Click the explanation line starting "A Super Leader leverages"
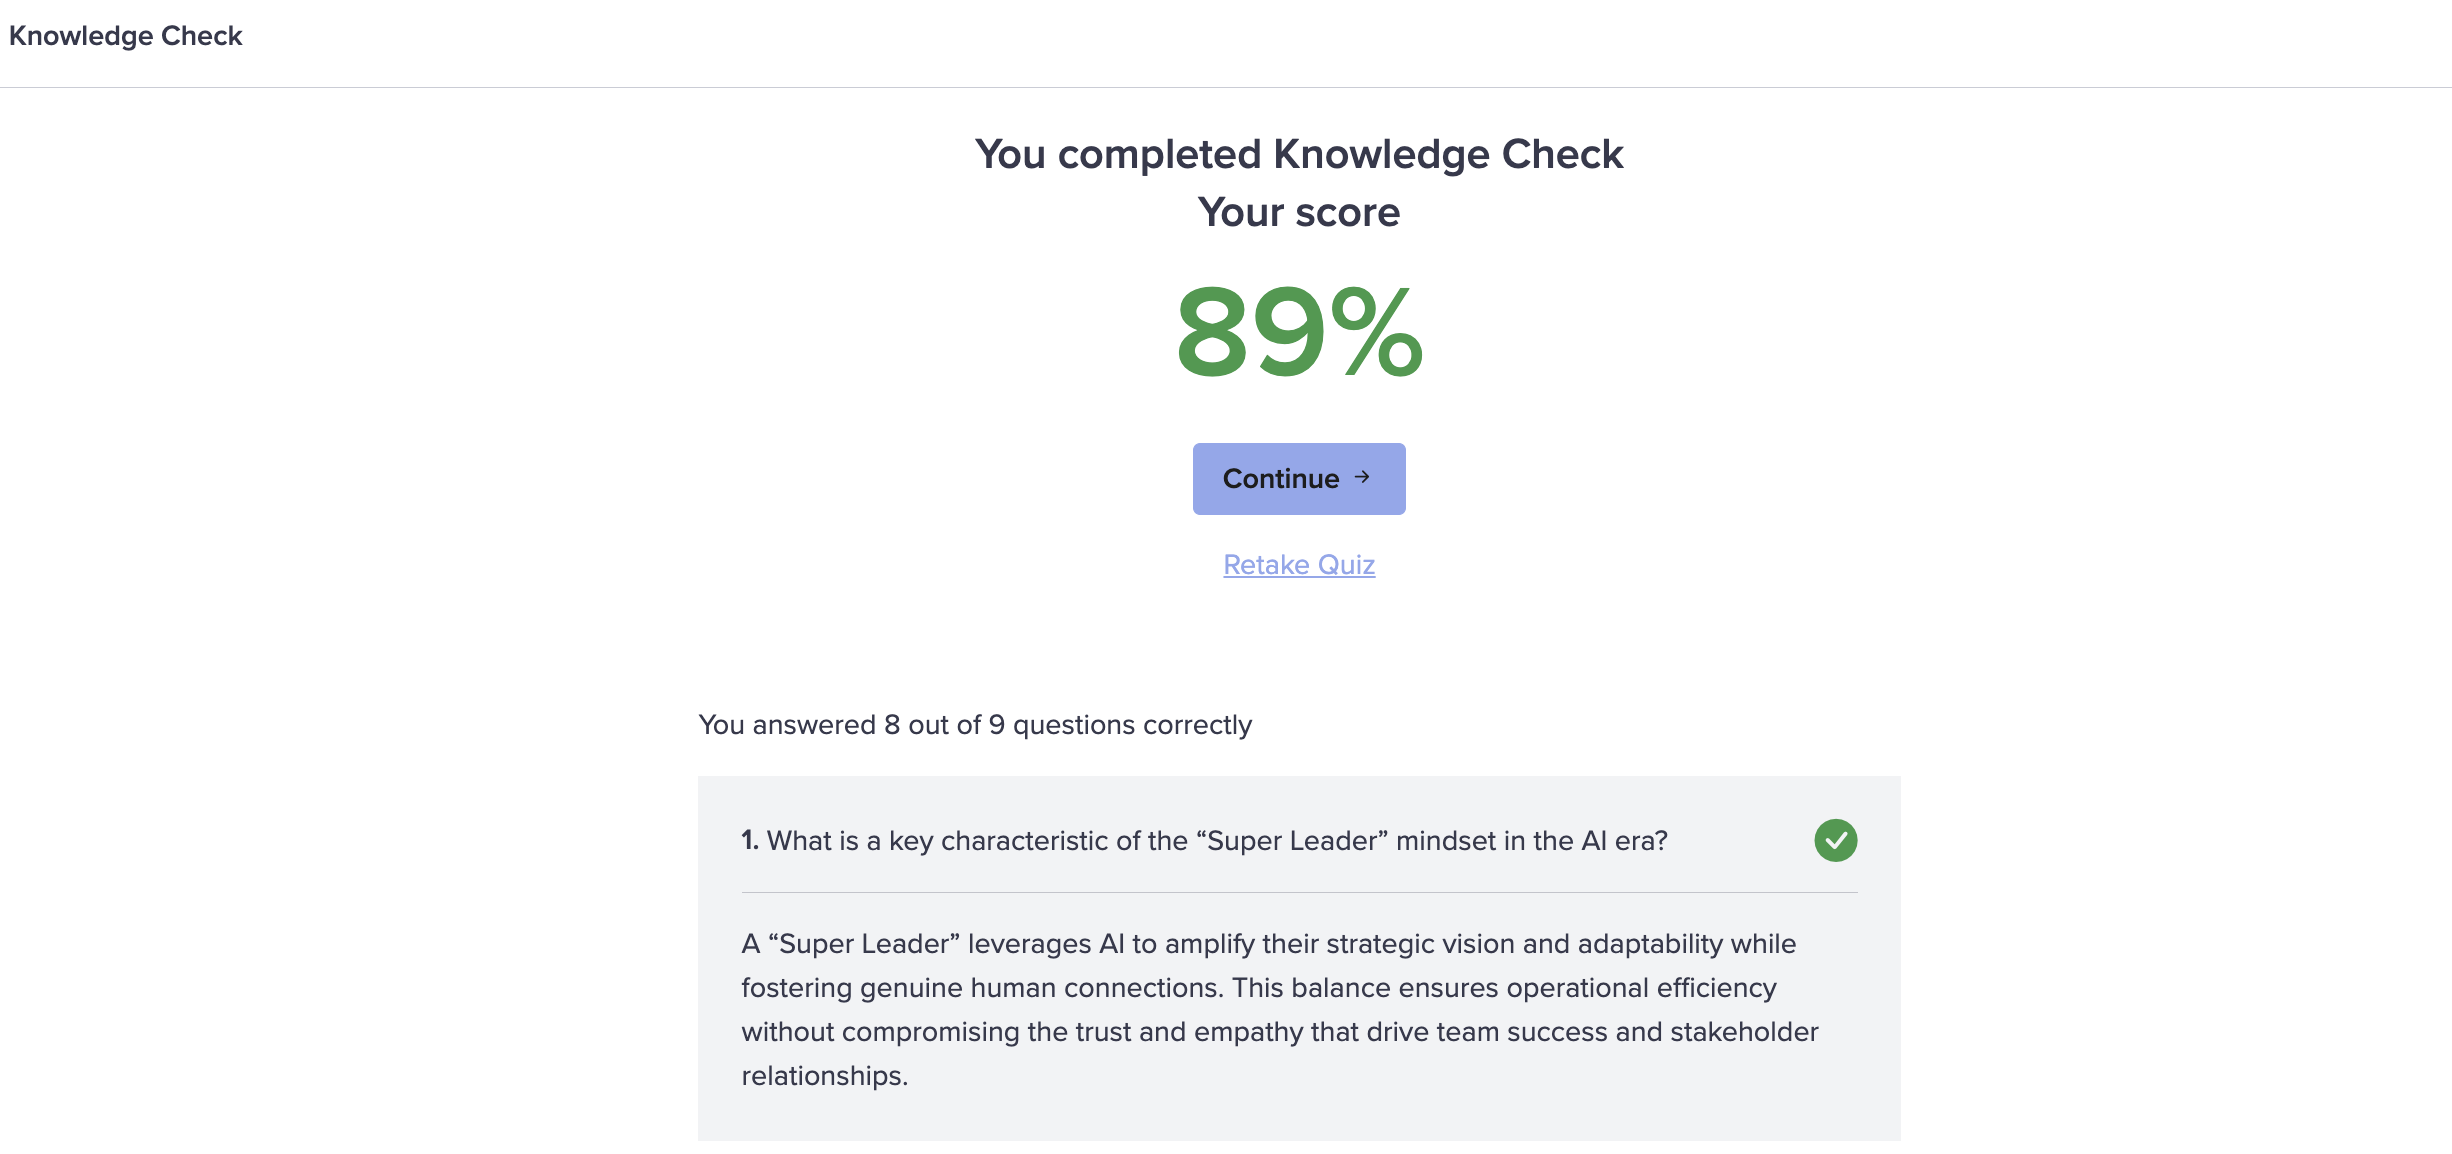Image resolution: width=2452 pixels, height=1154 pixels. point(1268,944)
